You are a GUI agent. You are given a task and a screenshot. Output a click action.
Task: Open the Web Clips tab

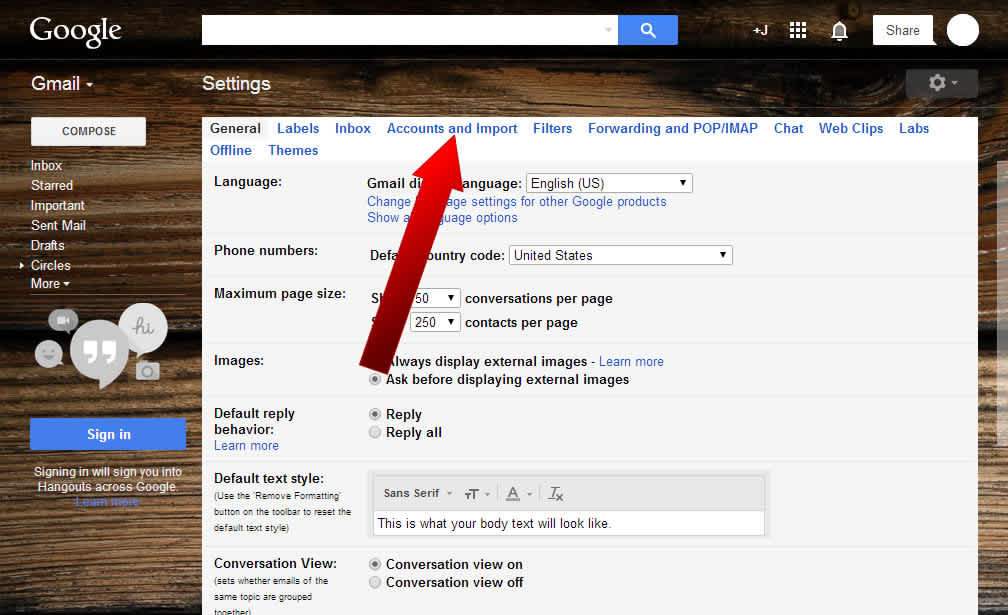[x=850, y=129]
